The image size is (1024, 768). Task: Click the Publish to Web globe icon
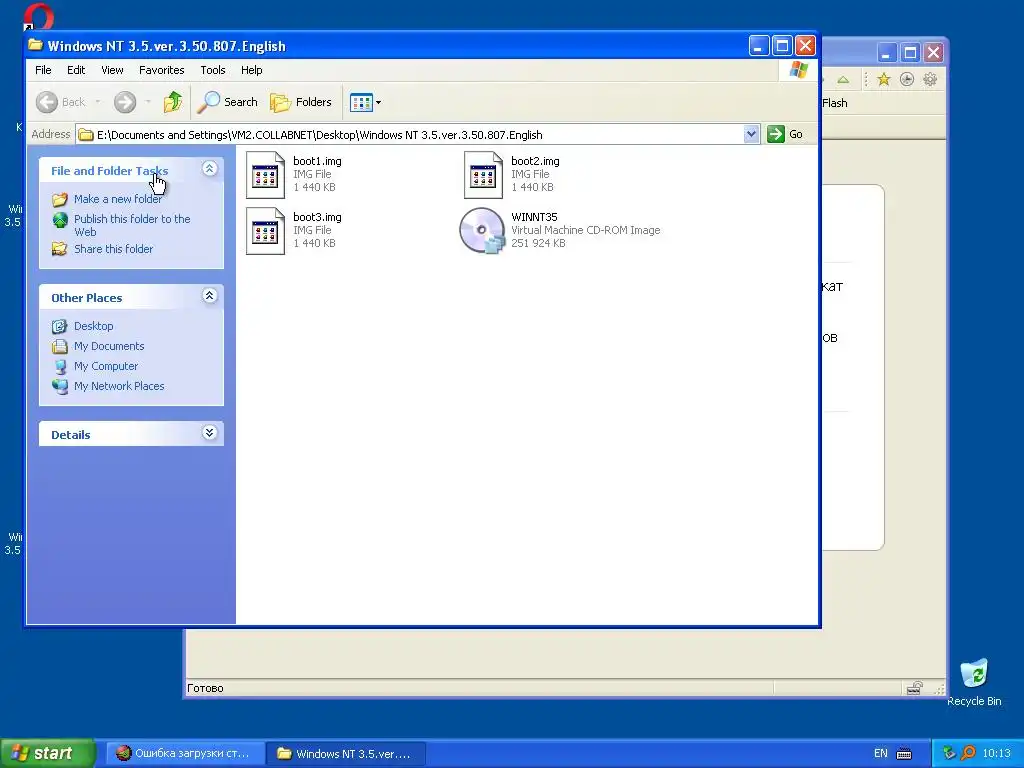point(60,220)
